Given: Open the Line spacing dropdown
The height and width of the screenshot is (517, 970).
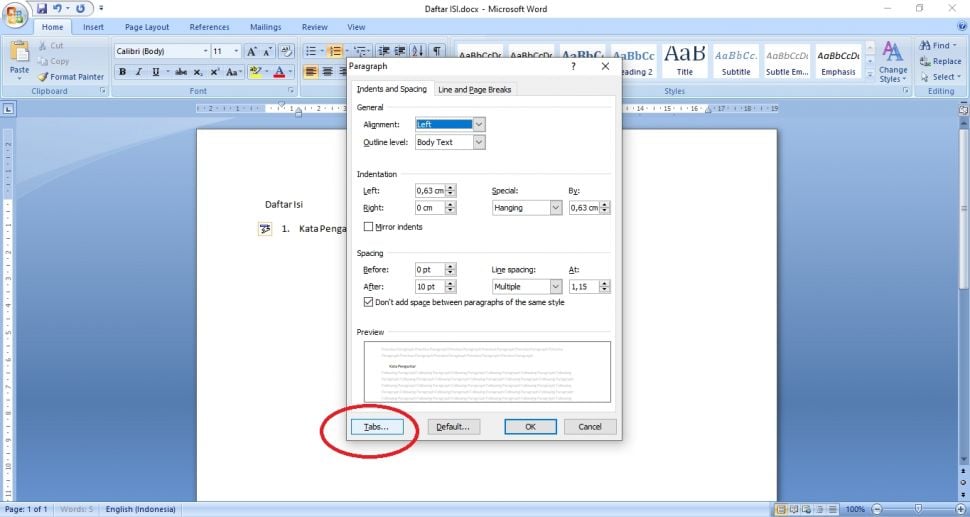Looking at the screenshot, I should pyautogui.click(x=556, y=287).
